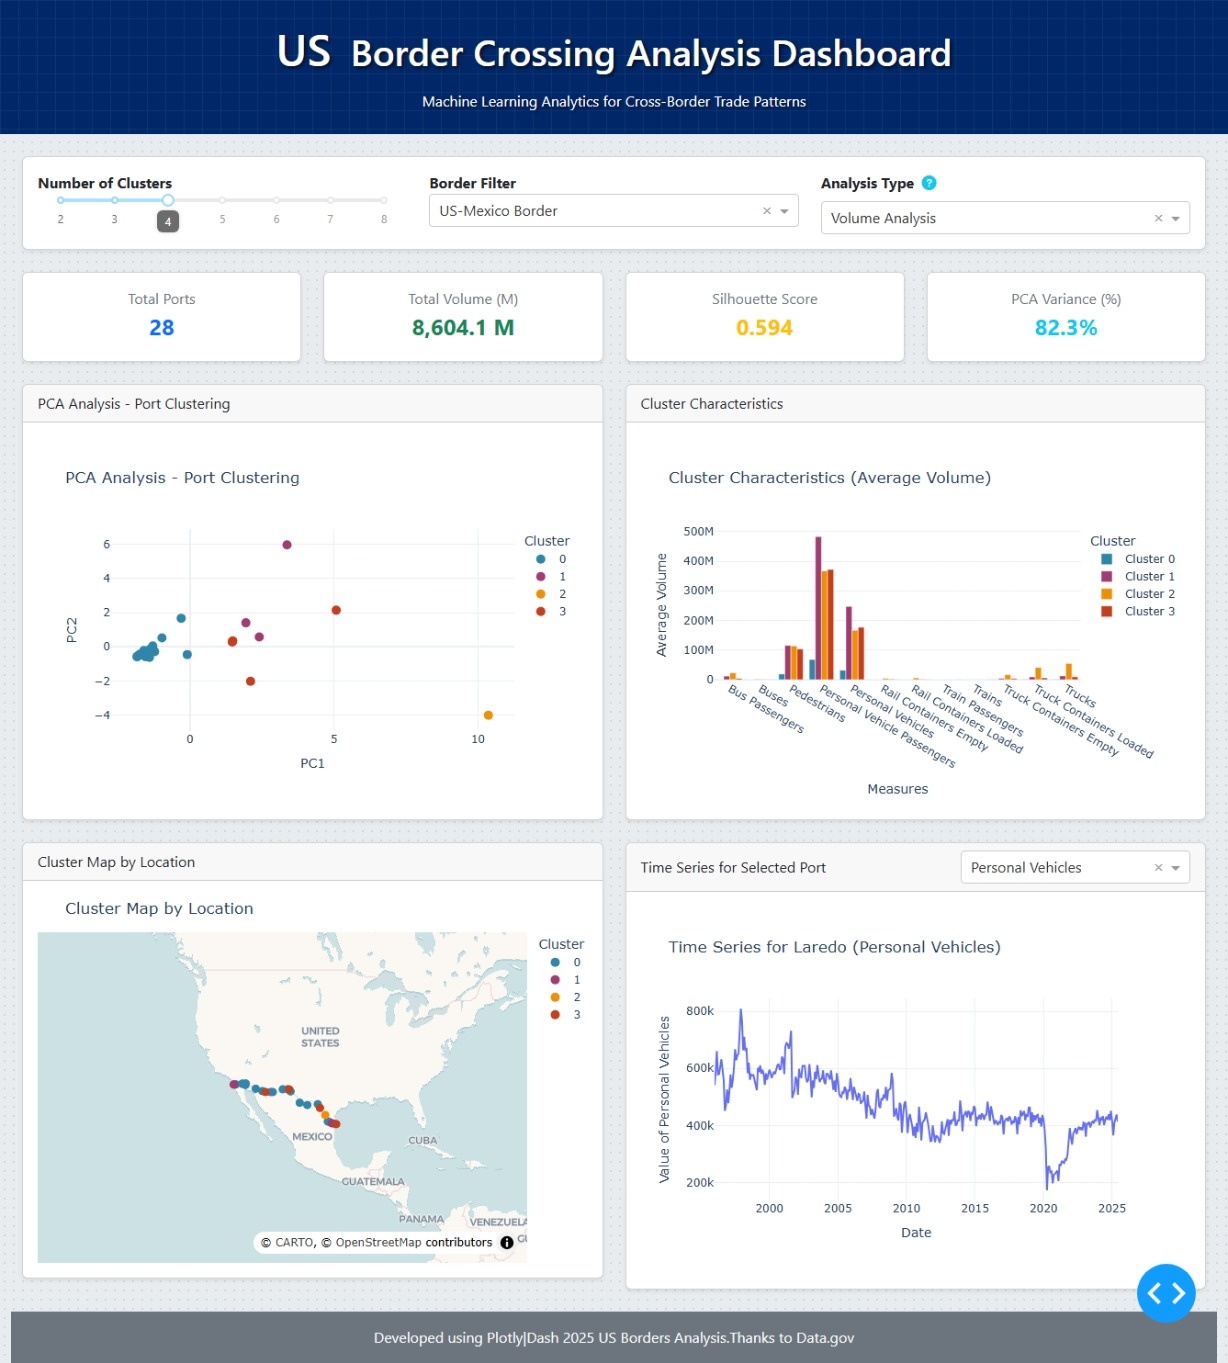The height and width of the screenshot is (1363, 1228).
Task: Click the CARTO attribution link
Action: (294, 1243)
